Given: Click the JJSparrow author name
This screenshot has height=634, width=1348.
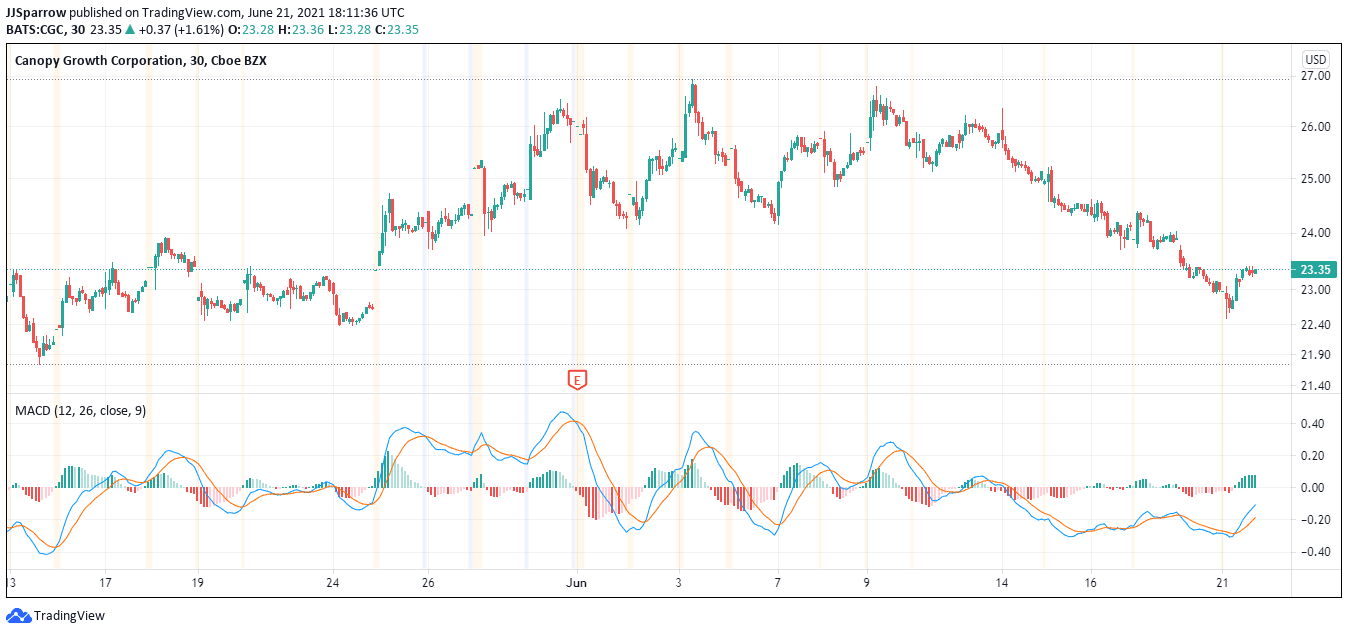Looking at the screenshot, I should 36,13.
